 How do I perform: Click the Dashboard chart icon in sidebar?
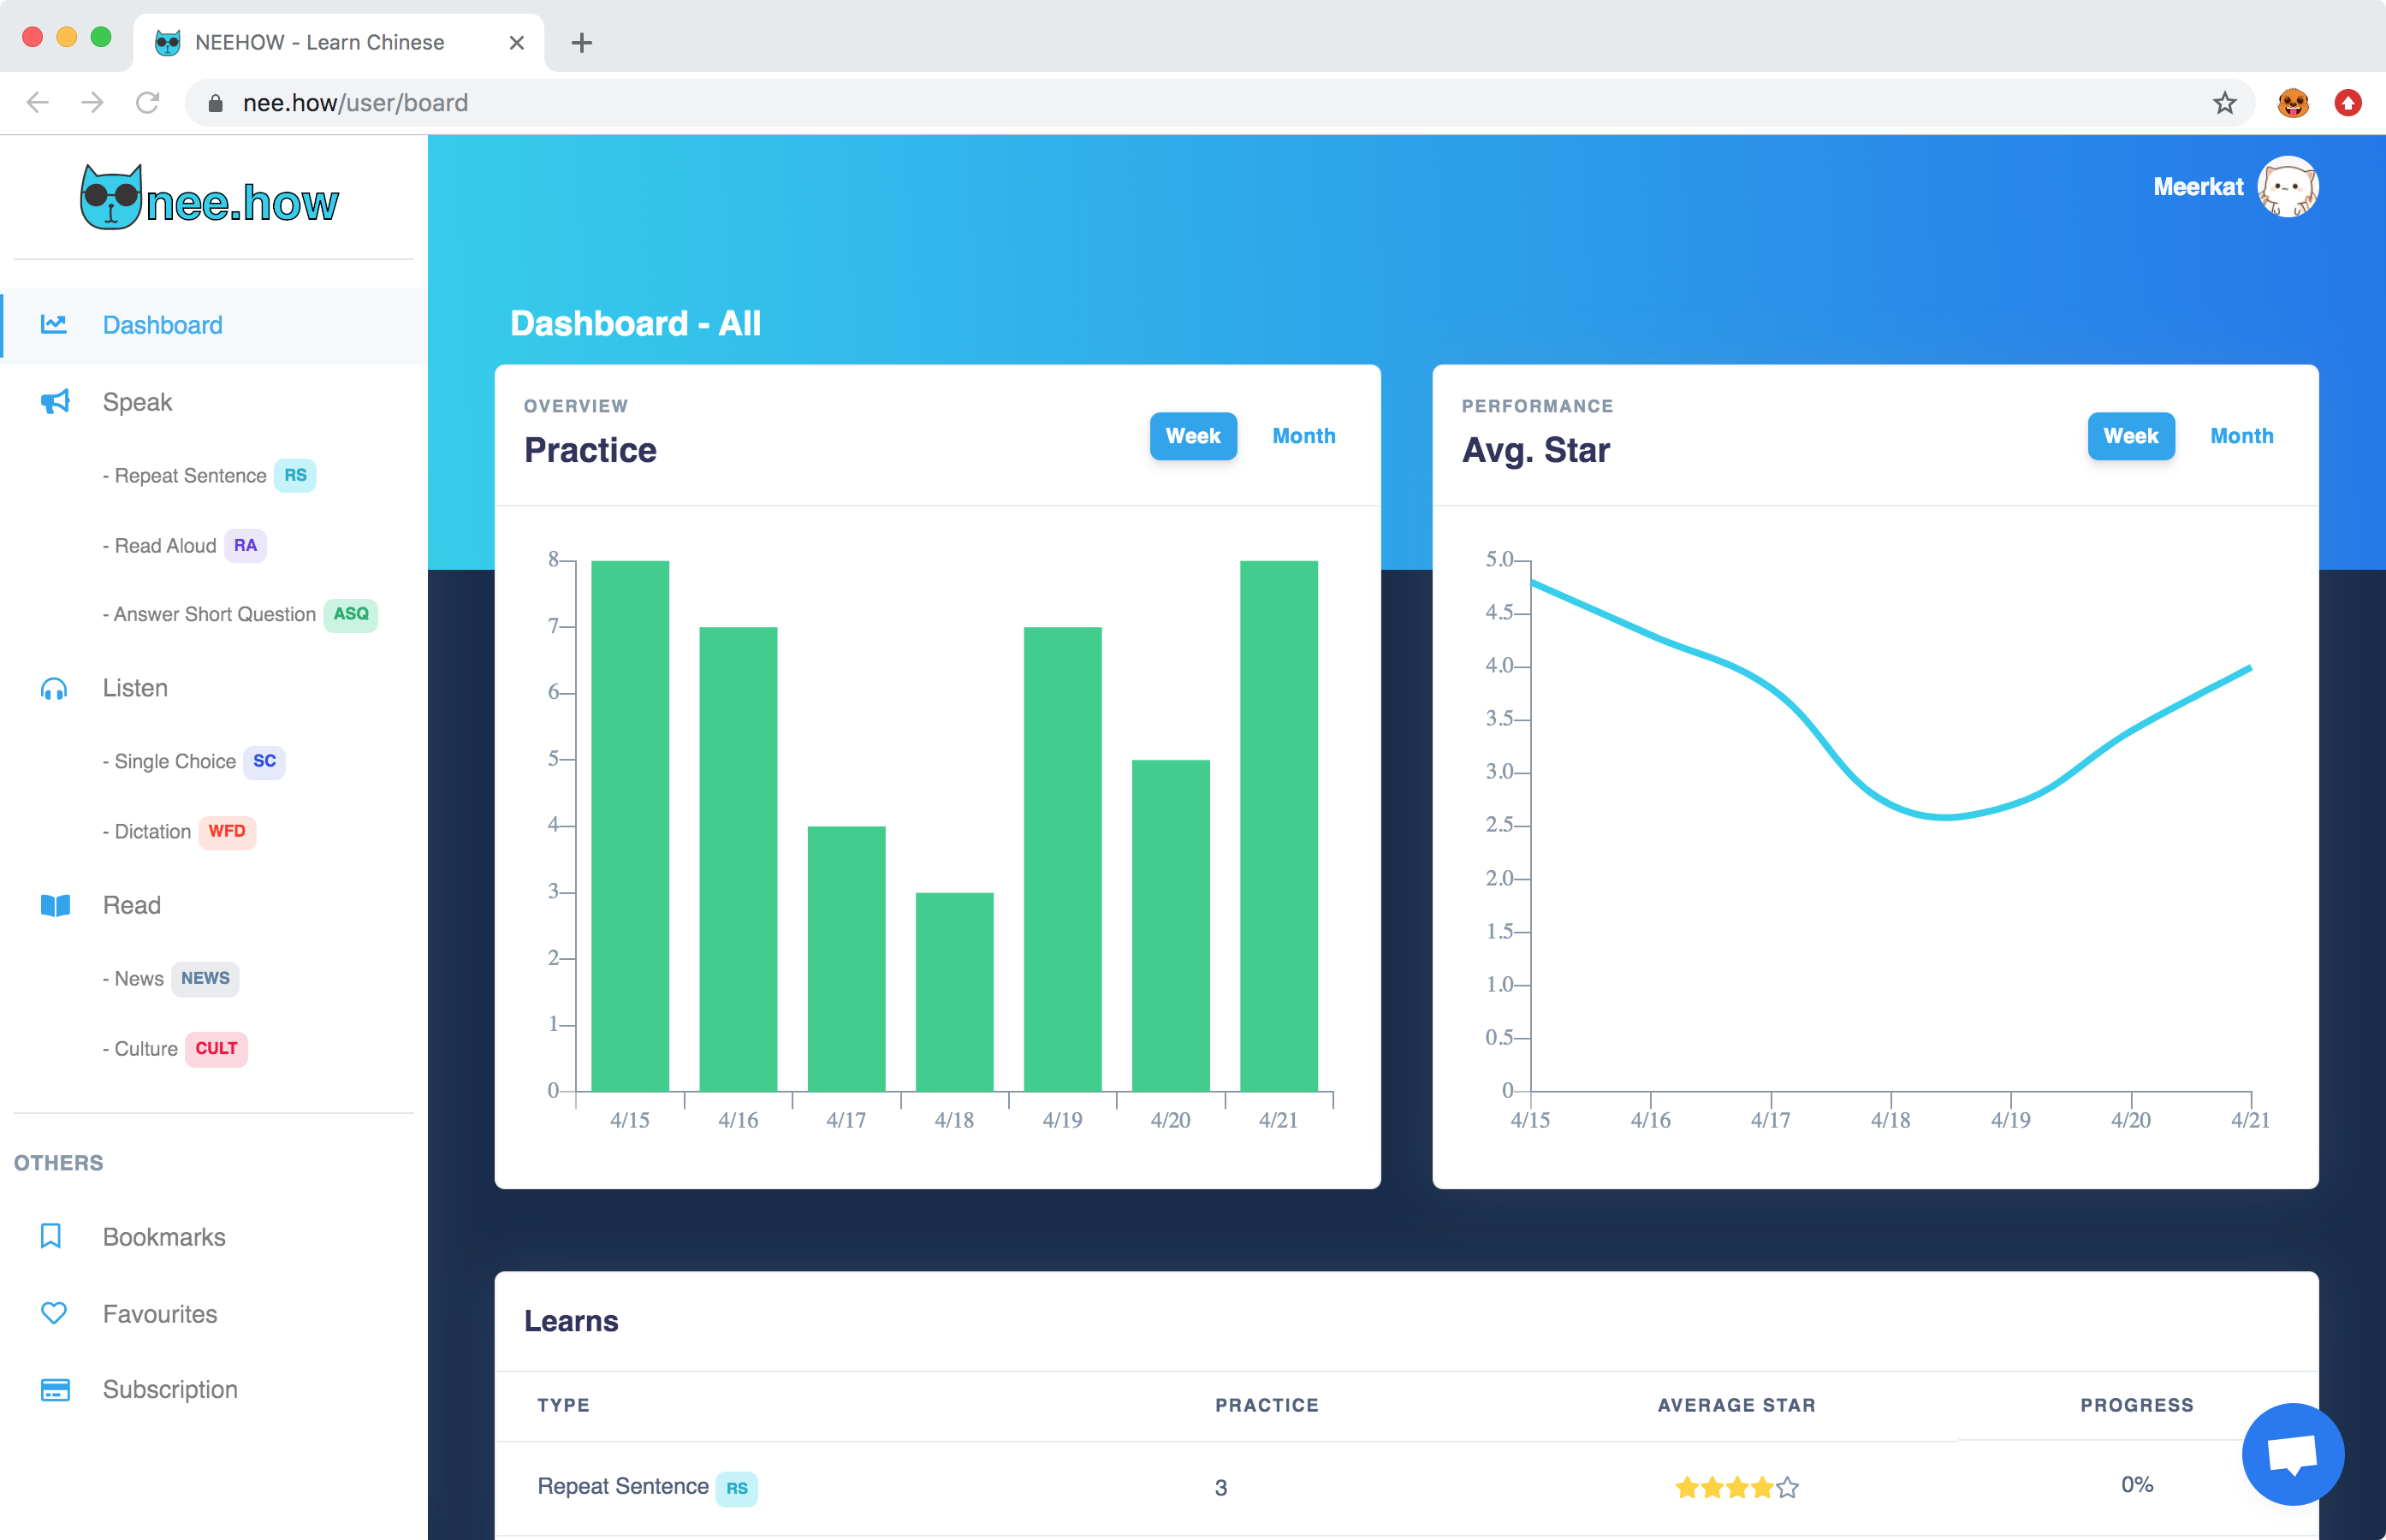click(53, 324)
